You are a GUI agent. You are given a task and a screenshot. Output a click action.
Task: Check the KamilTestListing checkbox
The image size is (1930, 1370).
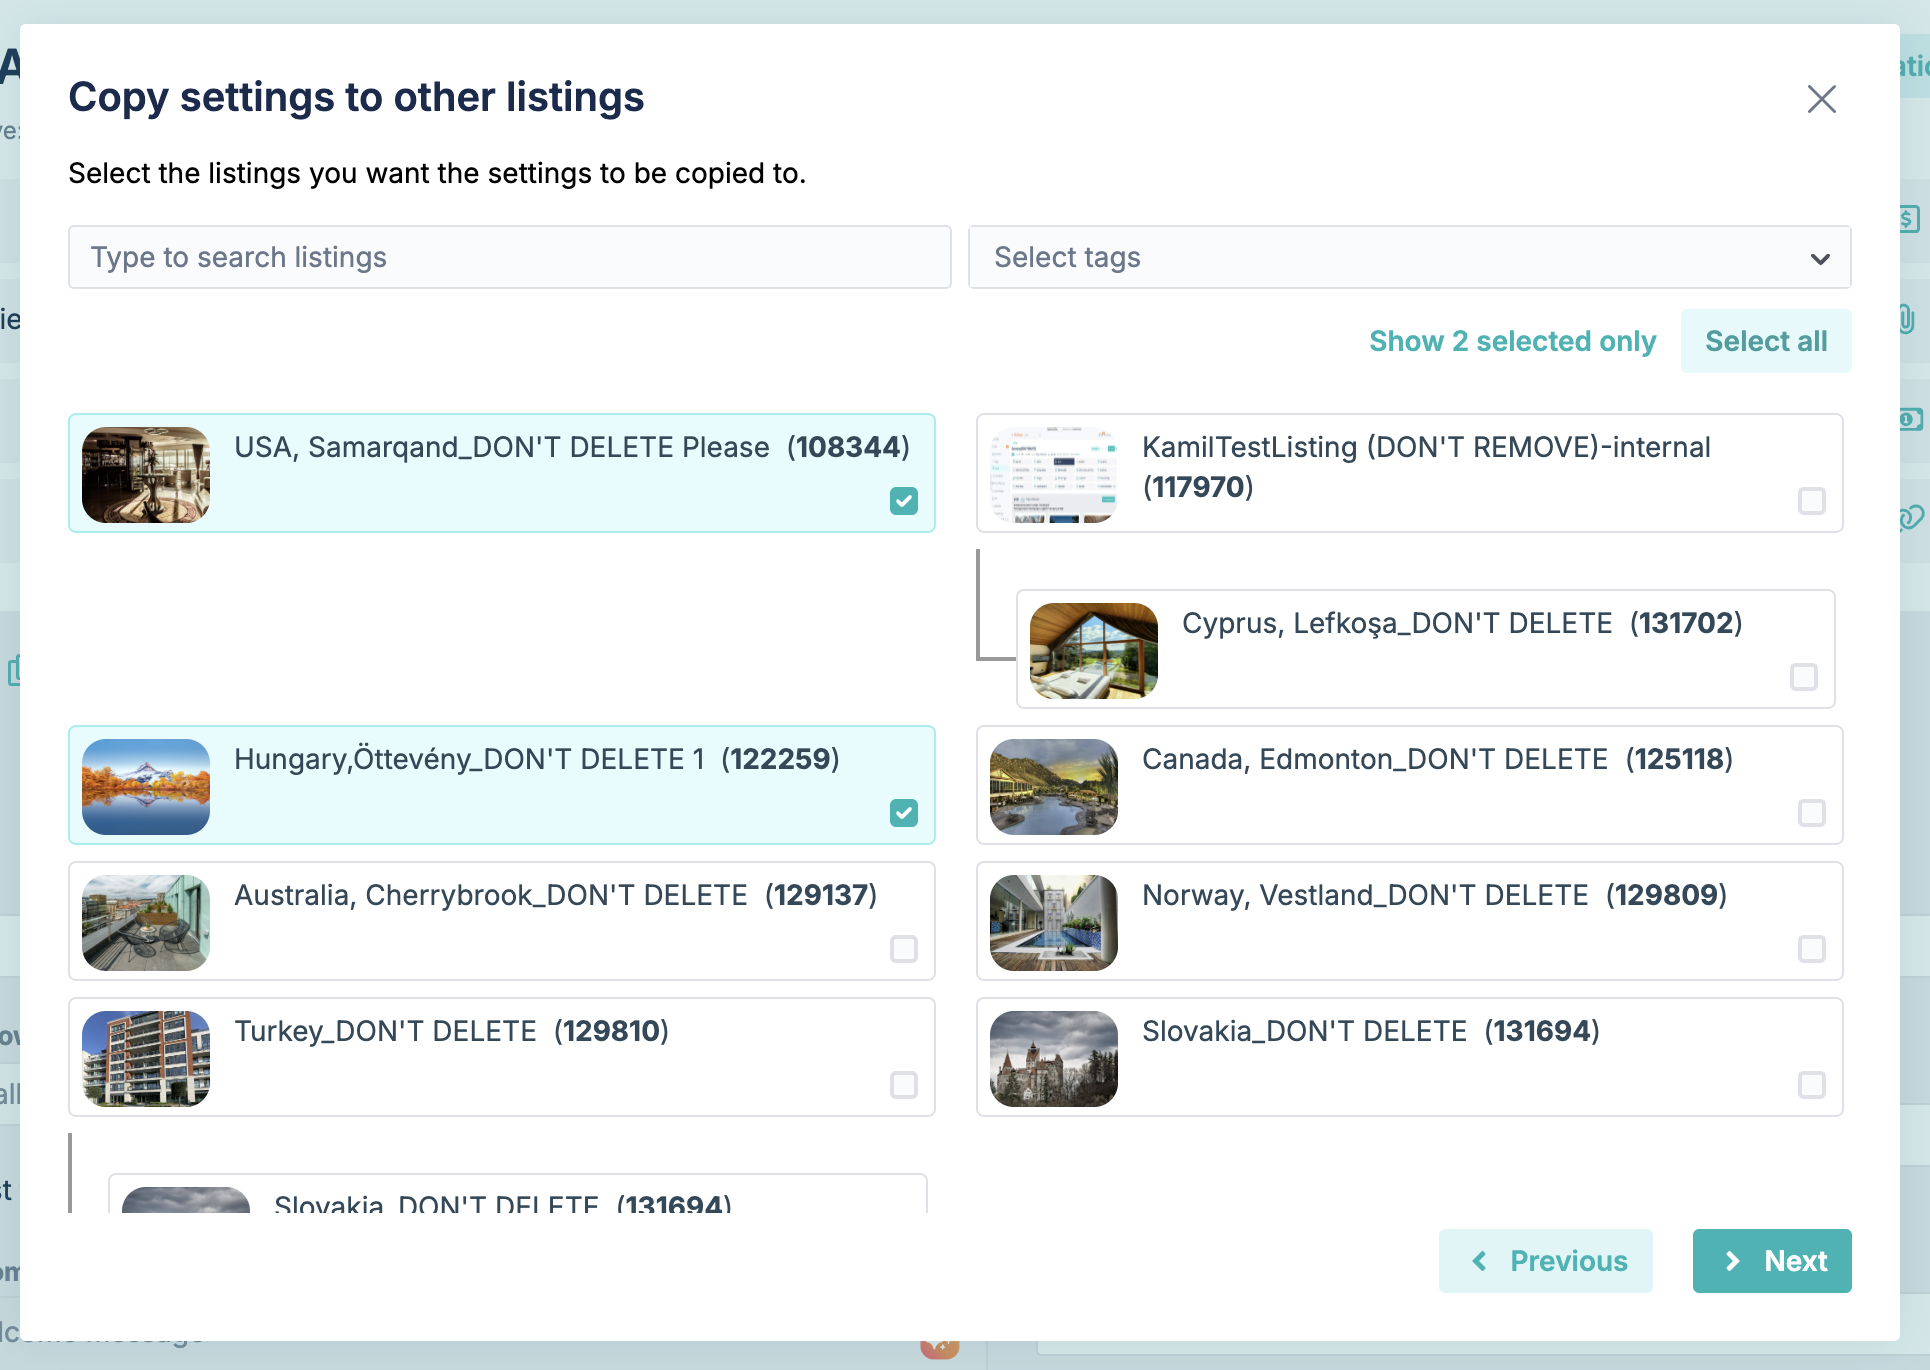[x=1812, y=501]
